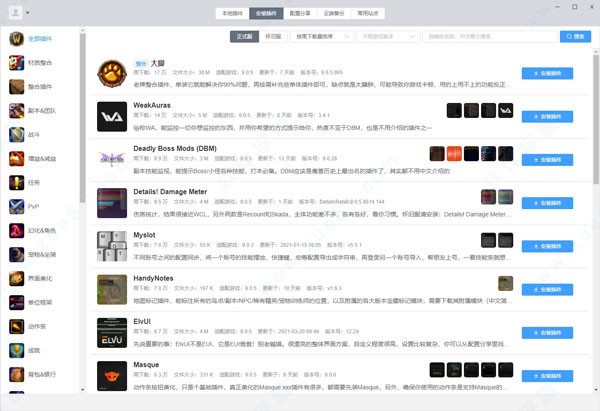
Task: Open WeakAuras first screenshot thumbnail
Action: [454, 111]
